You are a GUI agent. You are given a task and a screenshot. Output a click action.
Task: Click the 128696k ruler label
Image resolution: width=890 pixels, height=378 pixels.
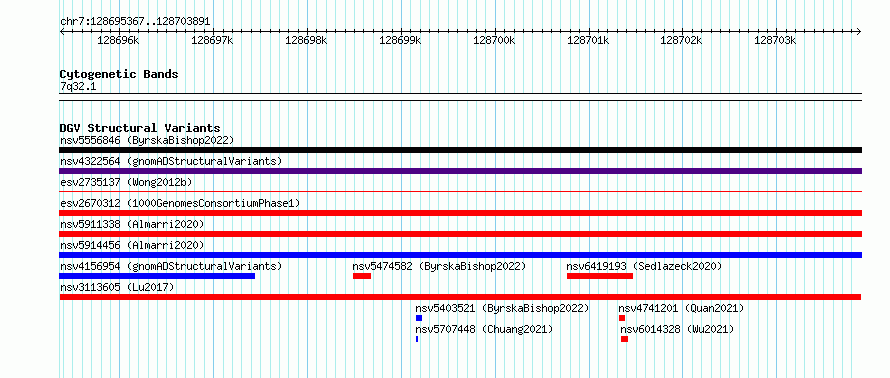(x=118, y=40)
